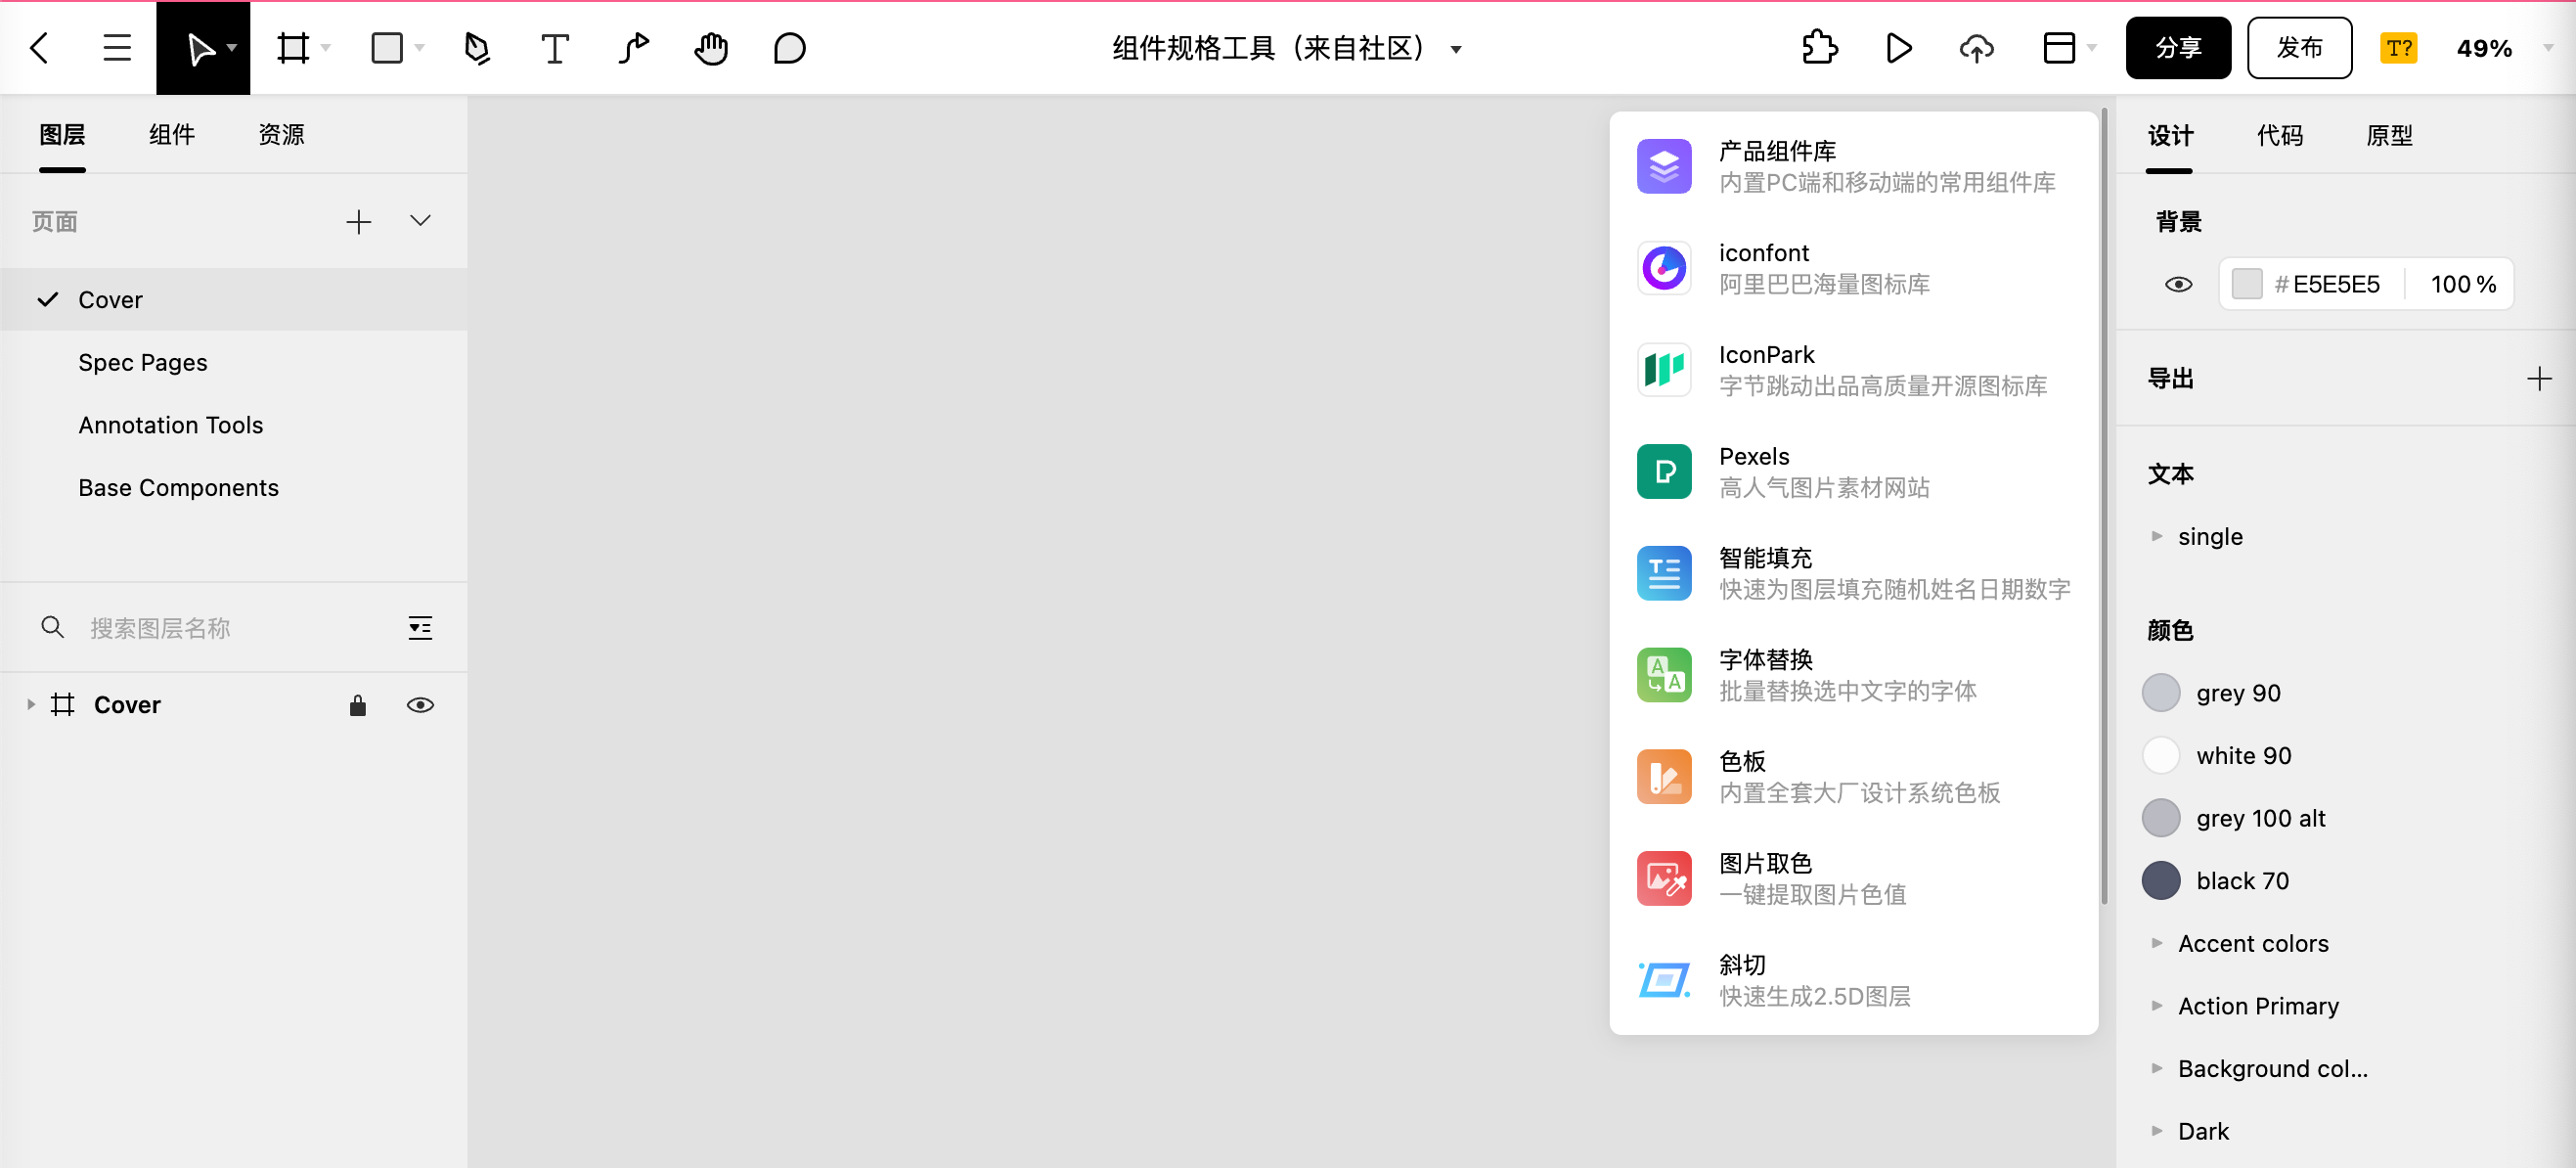This screenshot has width=2576, height=1168.
Task: Click the 发布 publish button
Action: (2299, 48)
